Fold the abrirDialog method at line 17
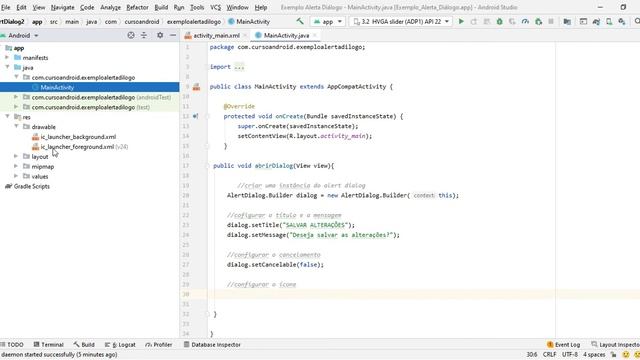 click(x=207, y=166)
